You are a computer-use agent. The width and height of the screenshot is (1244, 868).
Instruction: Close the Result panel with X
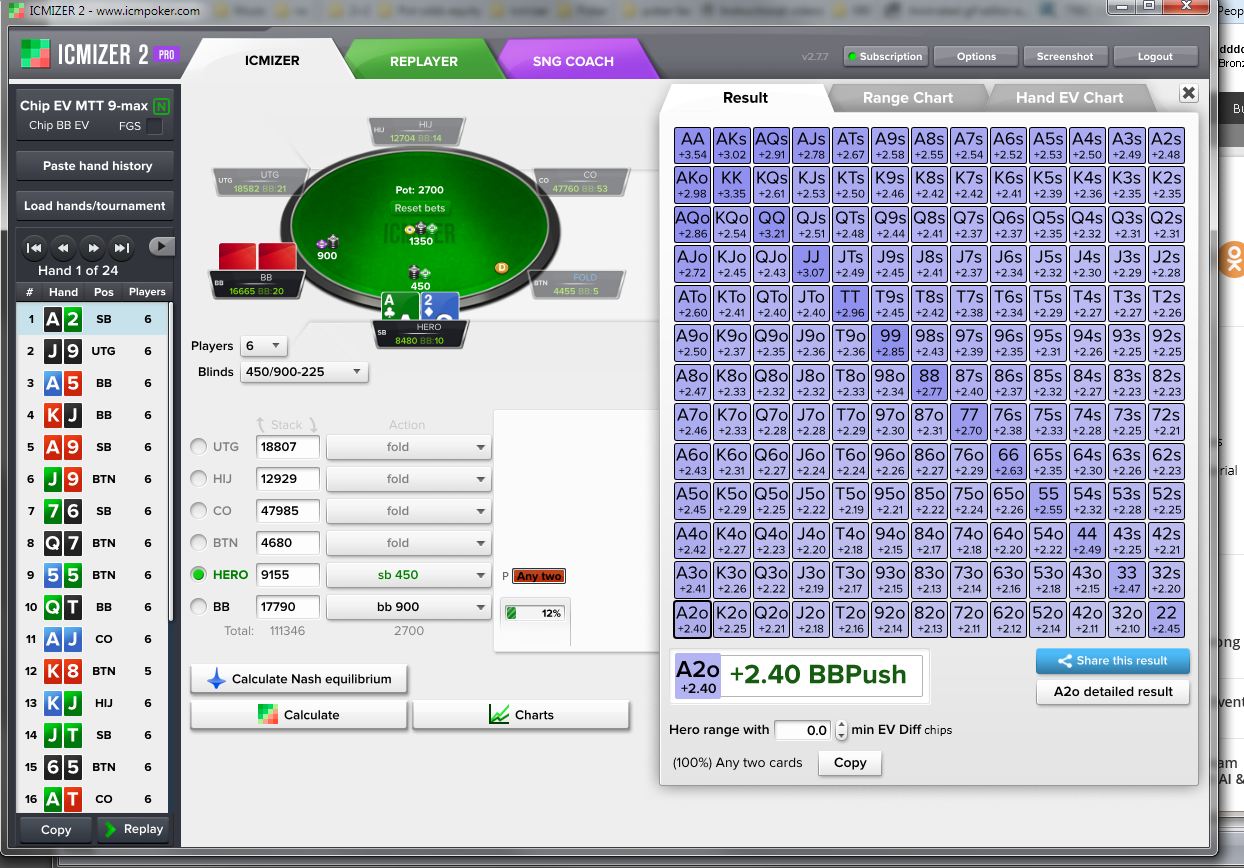click(x=1188, y=93)
